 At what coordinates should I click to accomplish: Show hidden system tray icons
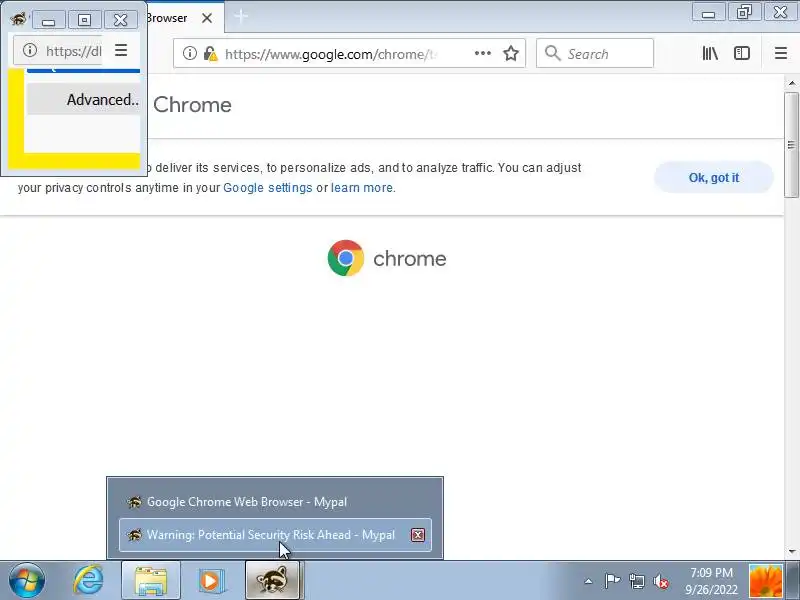click(x=588, y=581)
